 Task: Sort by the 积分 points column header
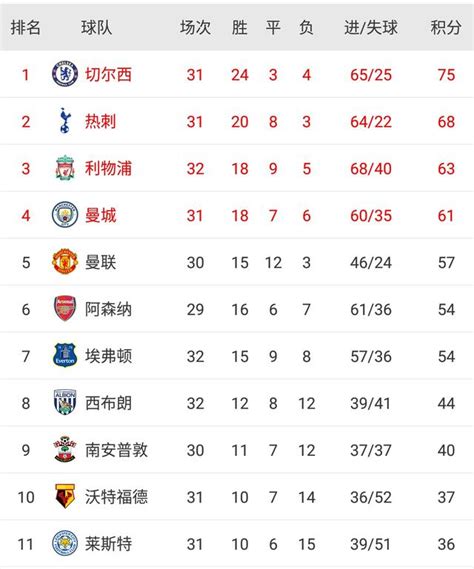pyautogui.click(x=446, y=28)
